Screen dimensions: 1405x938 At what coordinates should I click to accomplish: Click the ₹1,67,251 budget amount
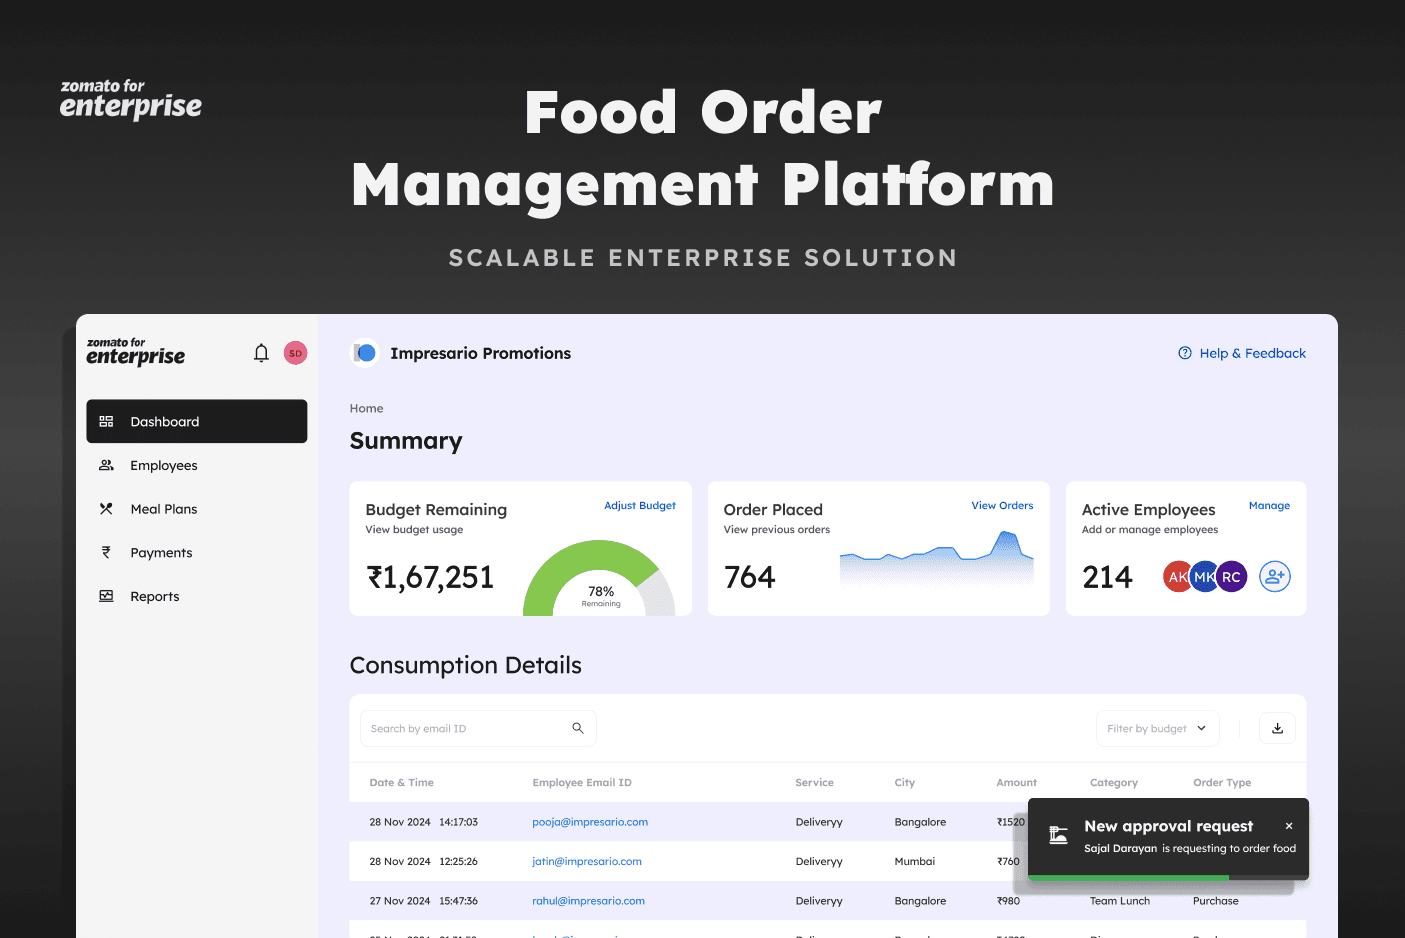pos(430,577)
